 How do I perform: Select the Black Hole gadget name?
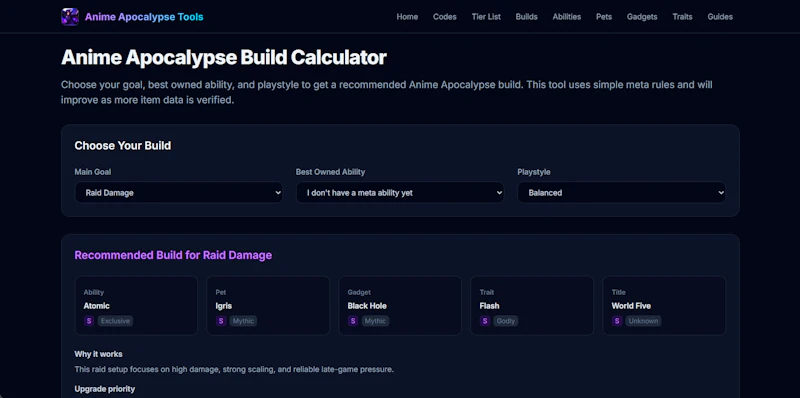367,306
